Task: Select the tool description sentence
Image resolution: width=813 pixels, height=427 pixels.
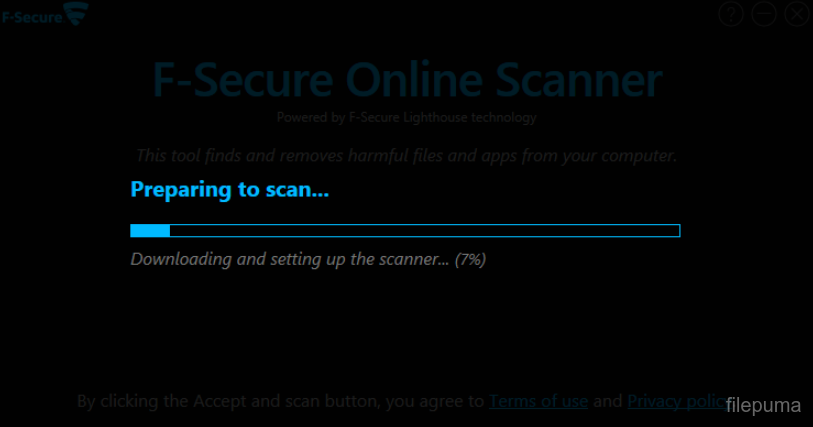Action: (406, 155)
